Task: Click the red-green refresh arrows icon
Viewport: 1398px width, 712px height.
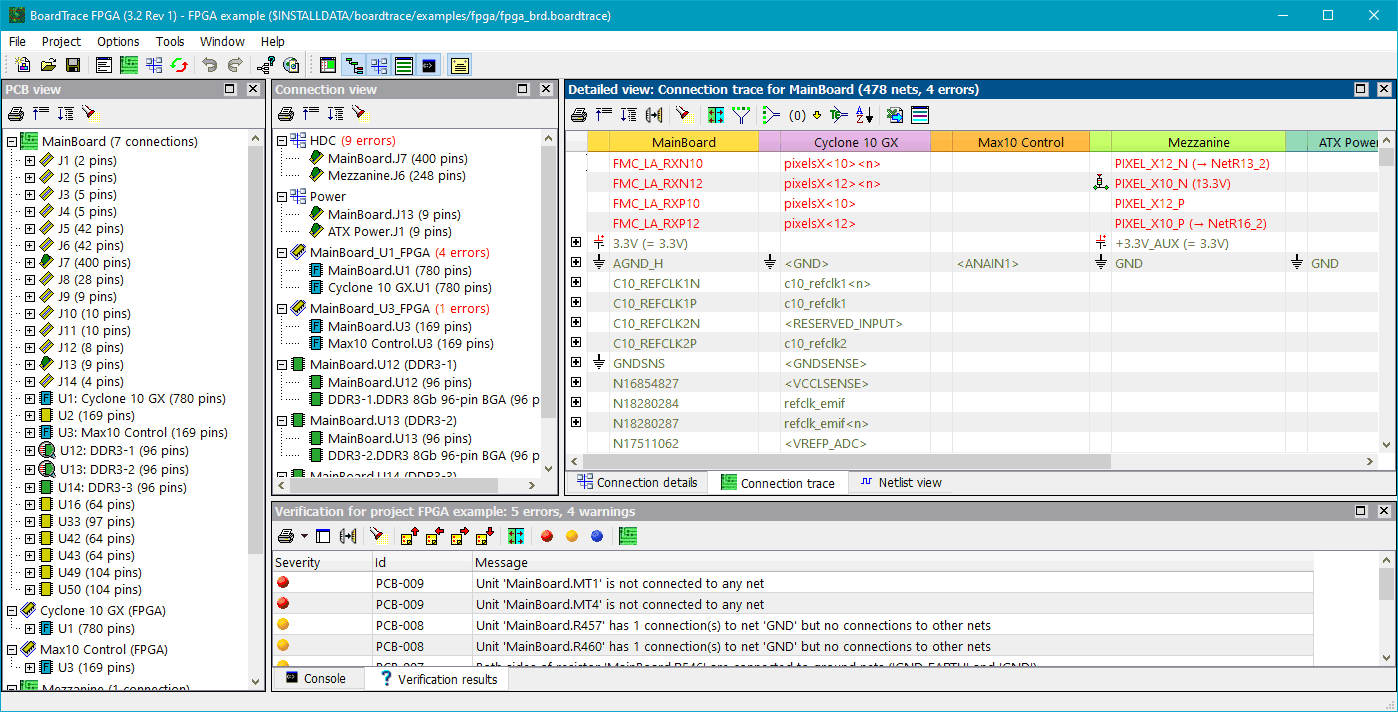Action: click(179, 66)
